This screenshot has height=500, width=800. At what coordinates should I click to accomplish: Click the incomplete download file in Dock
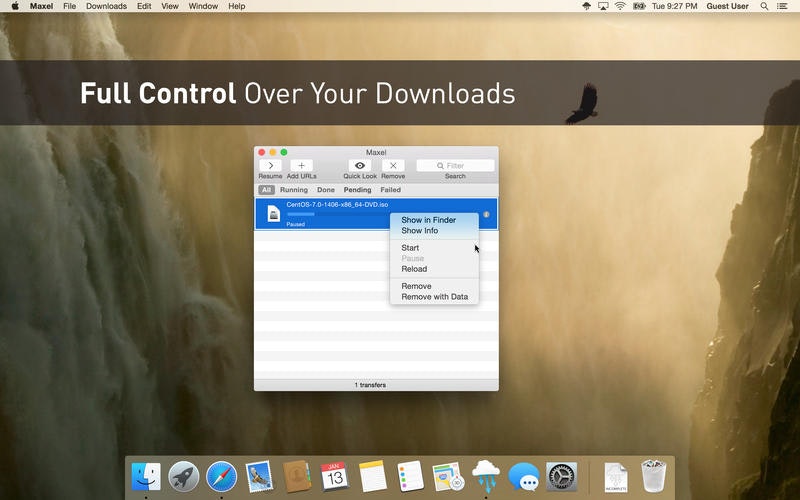[x=616, y=478]
